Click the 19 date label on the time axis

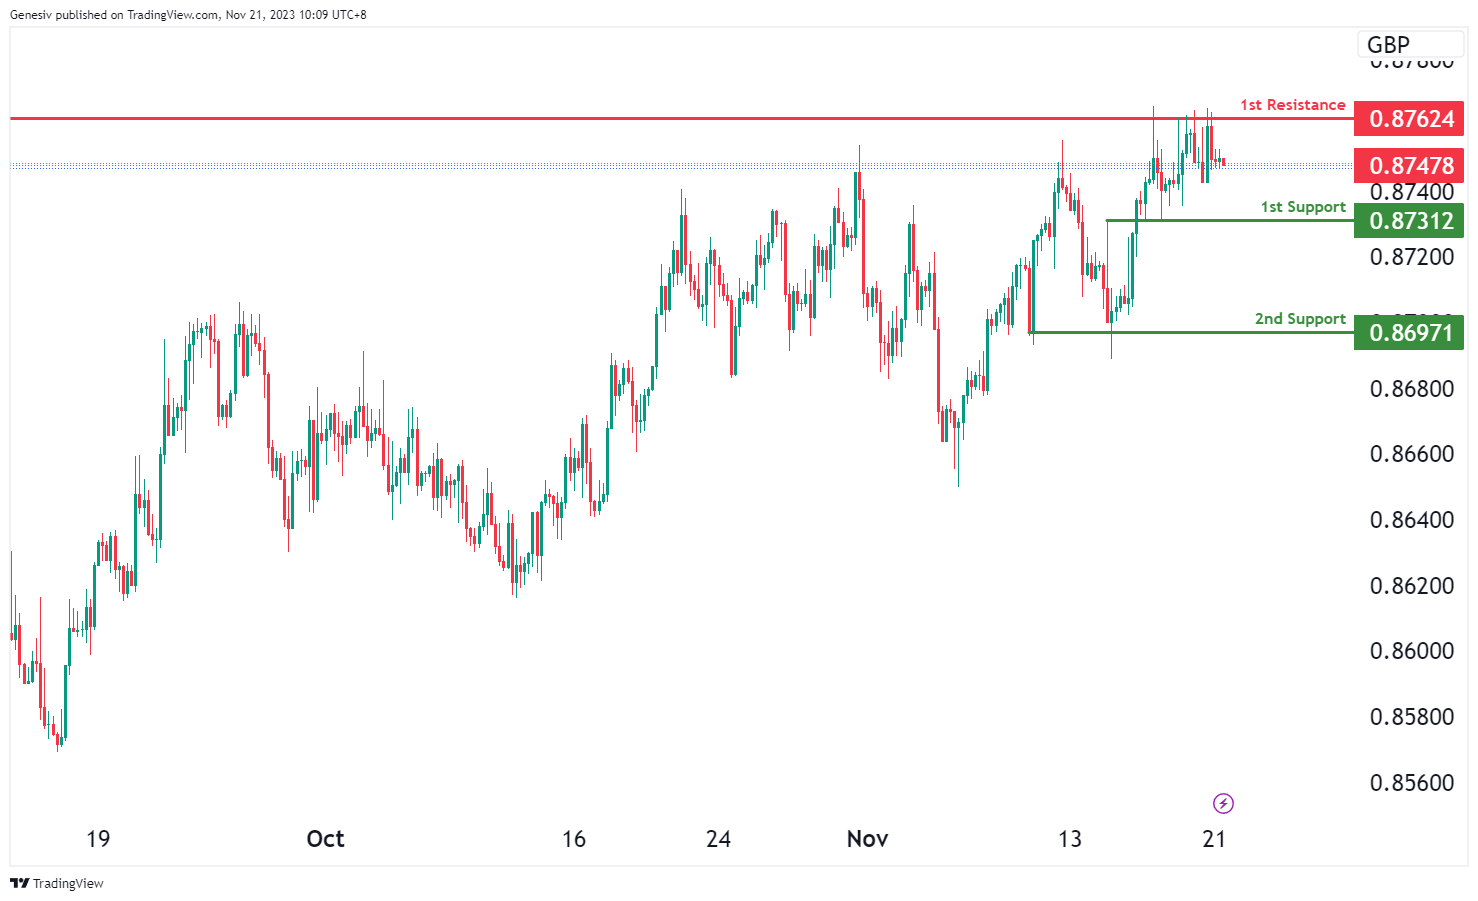98,839
